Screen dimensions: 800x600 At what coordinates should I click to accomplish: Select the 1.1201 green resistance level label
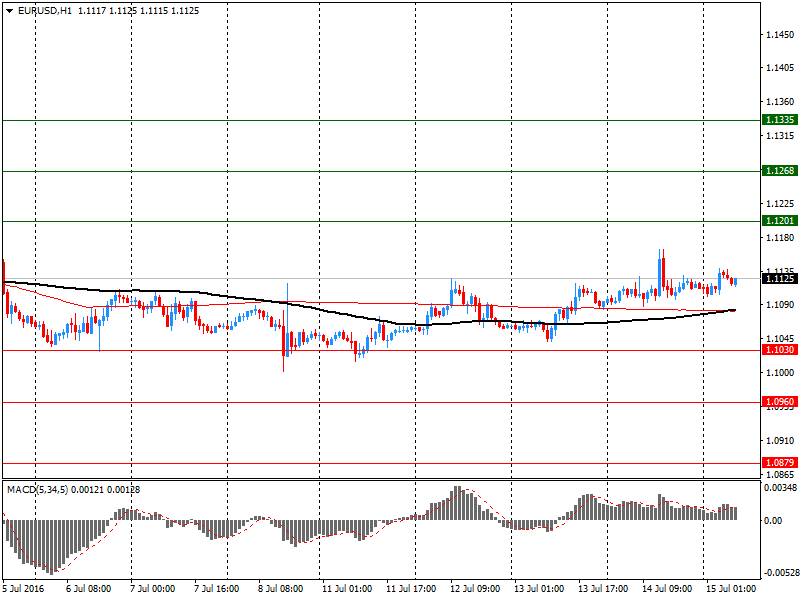click(780, 221)
